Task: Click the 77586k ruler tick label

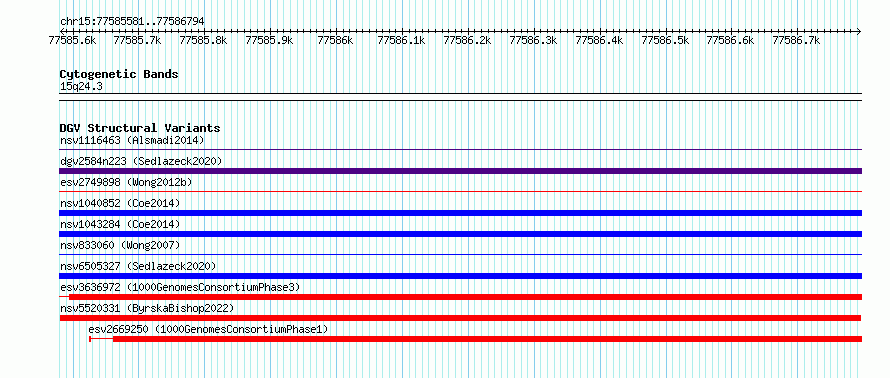Action: [335, 40]
